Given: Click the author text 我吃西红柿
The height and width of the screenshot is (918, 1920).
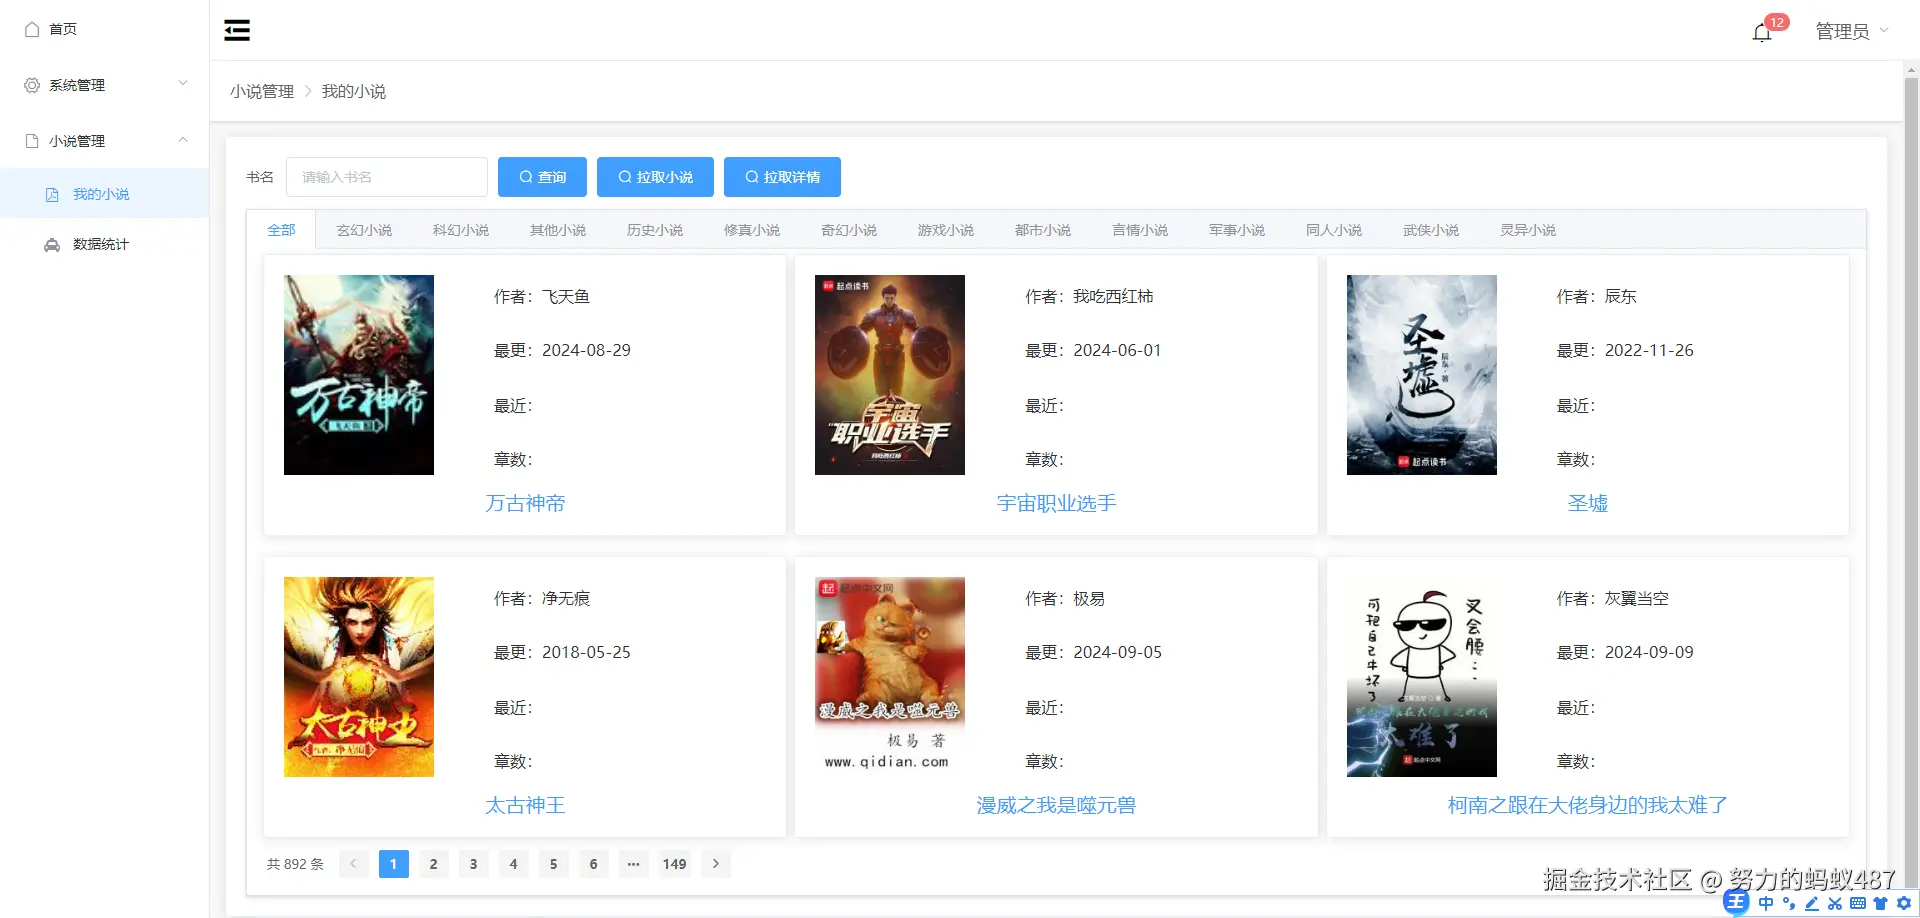Looking at the screenshot, I should click(x=1113, y=296).
